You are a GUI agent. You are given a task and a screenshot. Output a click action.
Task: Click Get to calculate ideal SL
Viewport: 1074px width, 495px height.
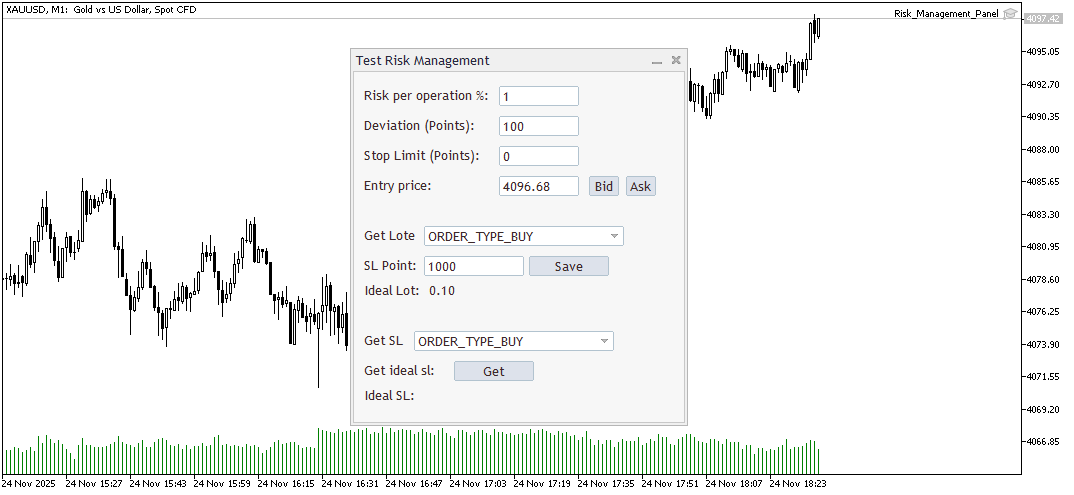pyautogui.click(x=494, y=371)
